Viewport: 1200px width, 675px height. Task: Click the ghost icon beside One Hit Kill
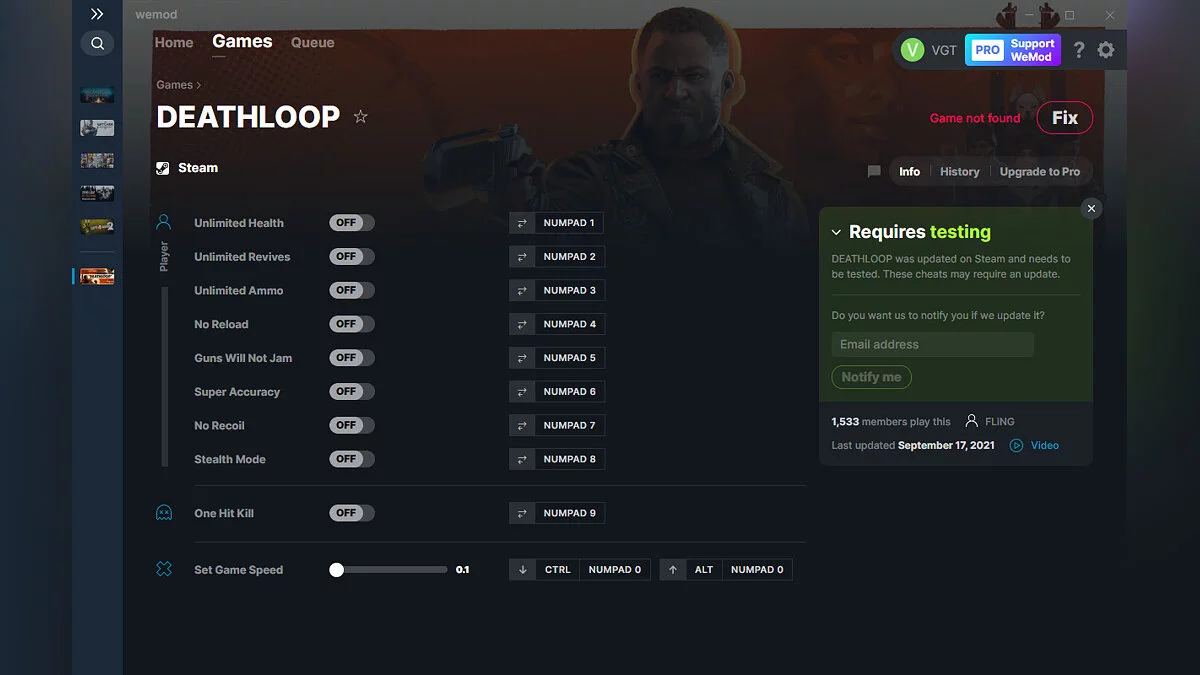tap(164, 513)
